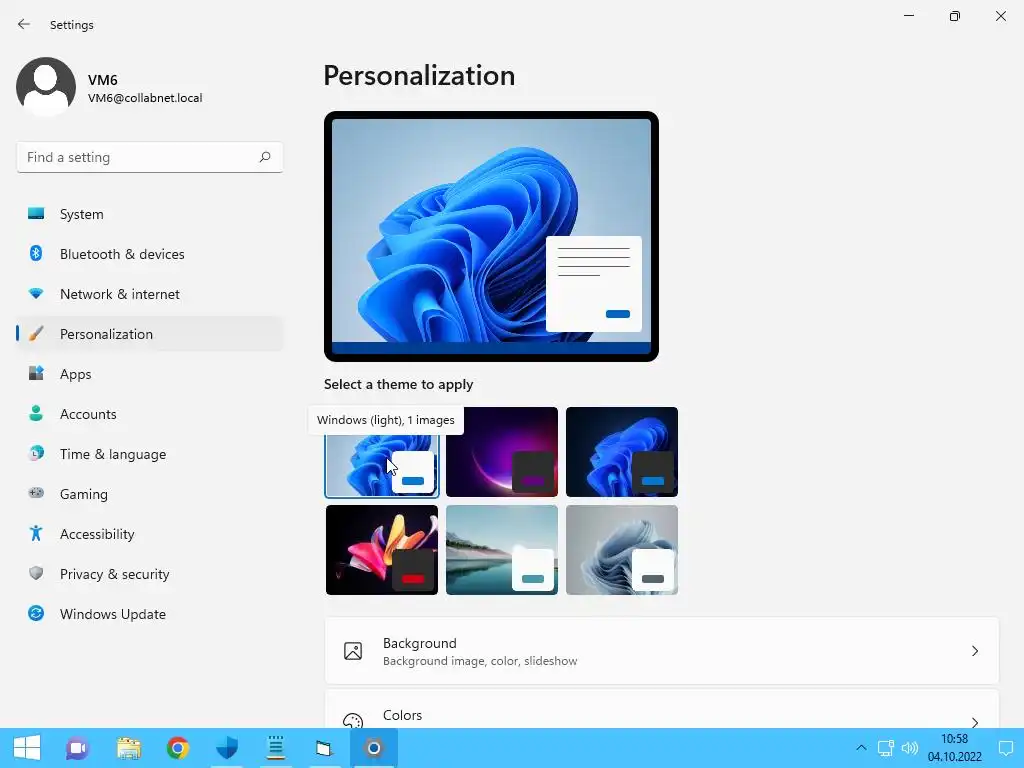This screenshot has height=768, width=1024.
Task: Open Colors settings row
Action: [x=662, y=709]
